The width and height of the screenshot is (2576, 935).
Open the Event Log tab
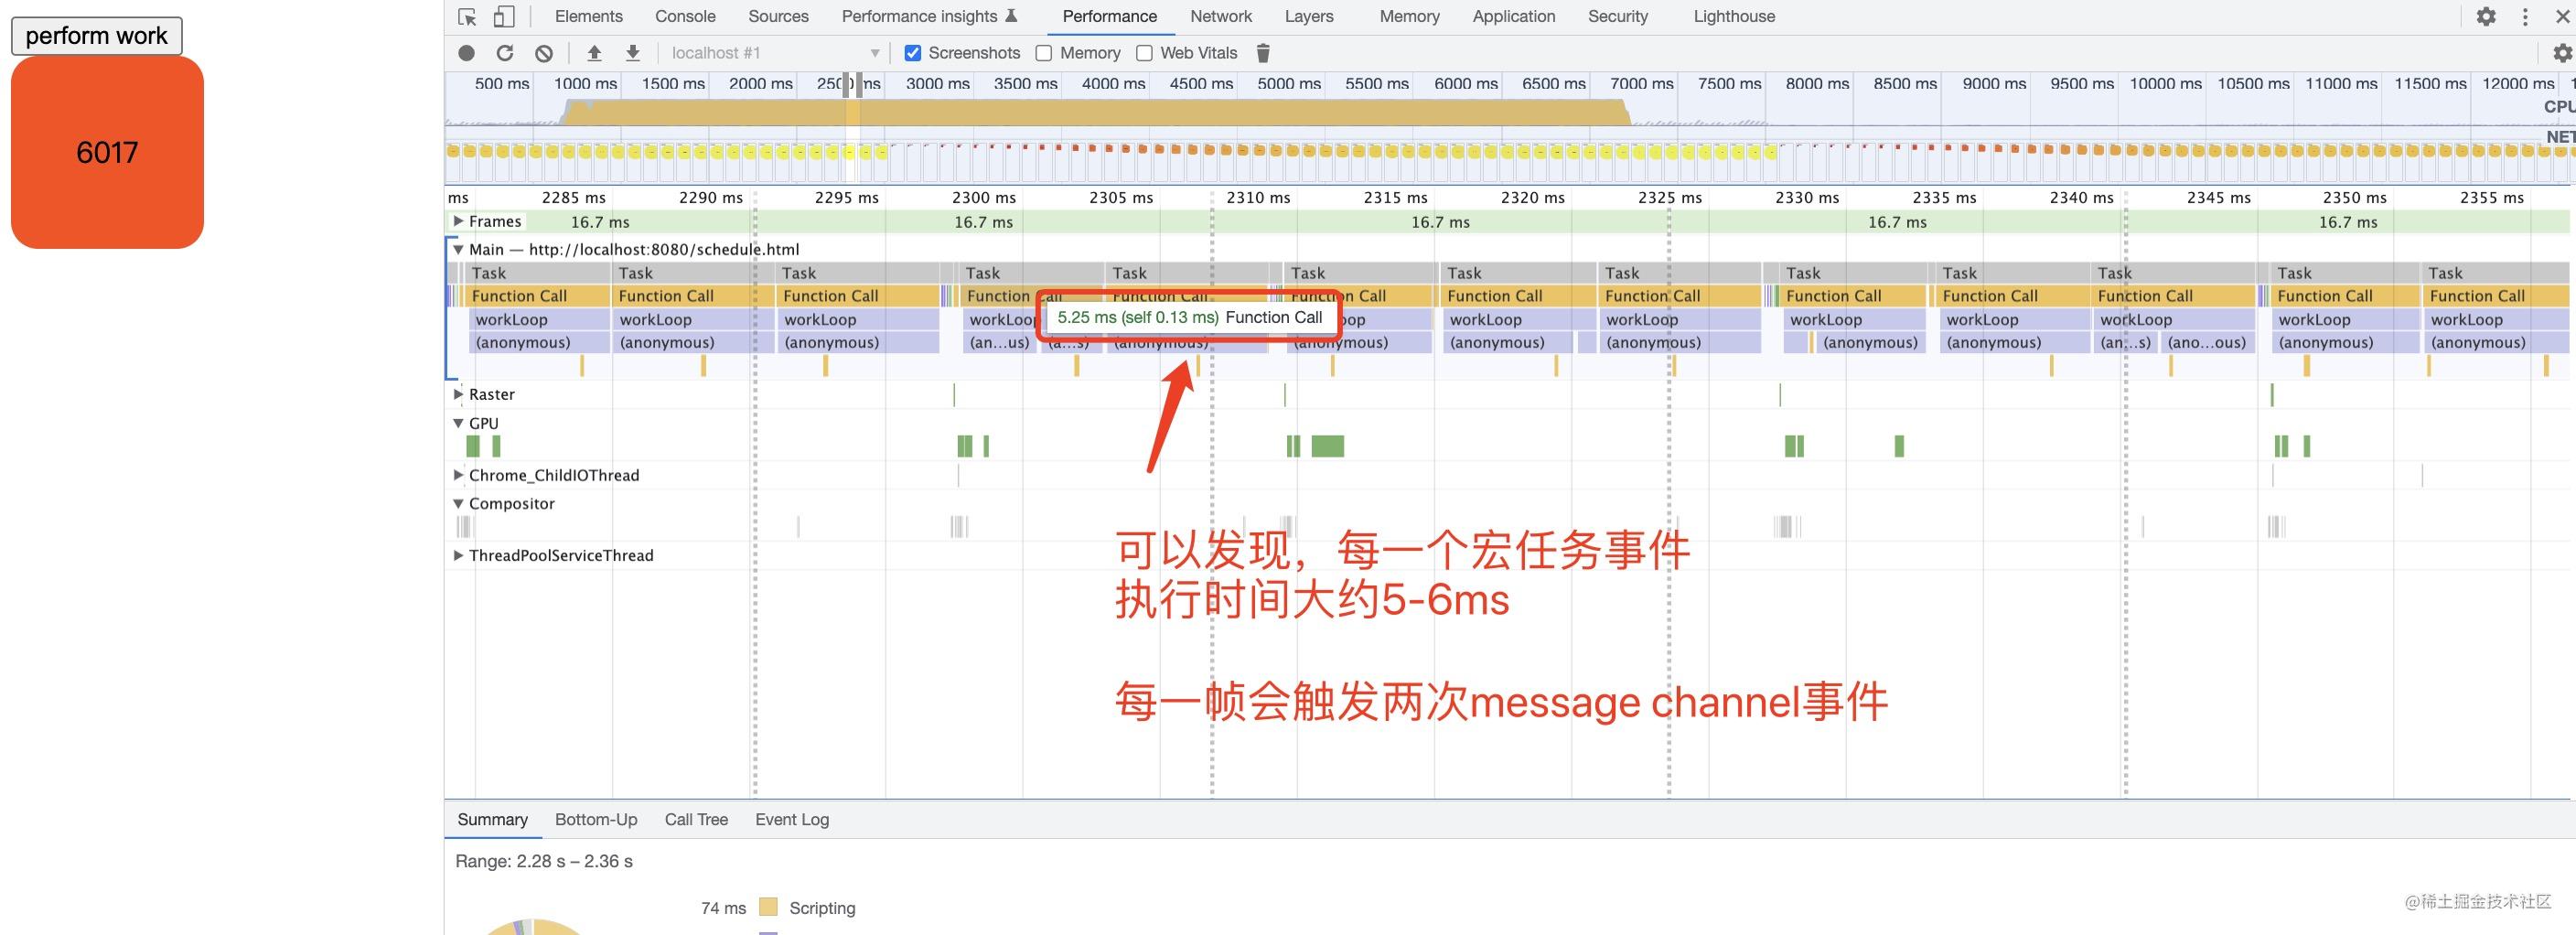(x=792, y=820)
